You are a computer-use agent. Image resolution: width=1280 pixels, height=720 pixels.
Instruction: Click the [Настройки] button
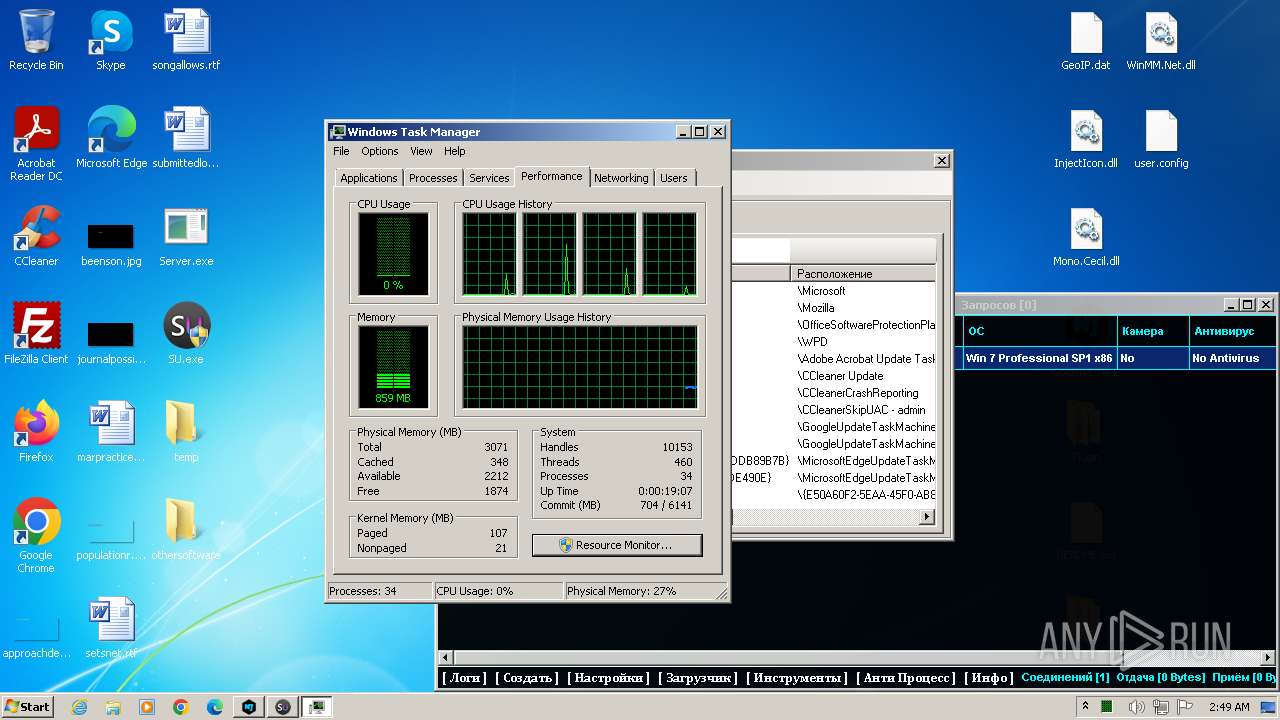(609, 678)
